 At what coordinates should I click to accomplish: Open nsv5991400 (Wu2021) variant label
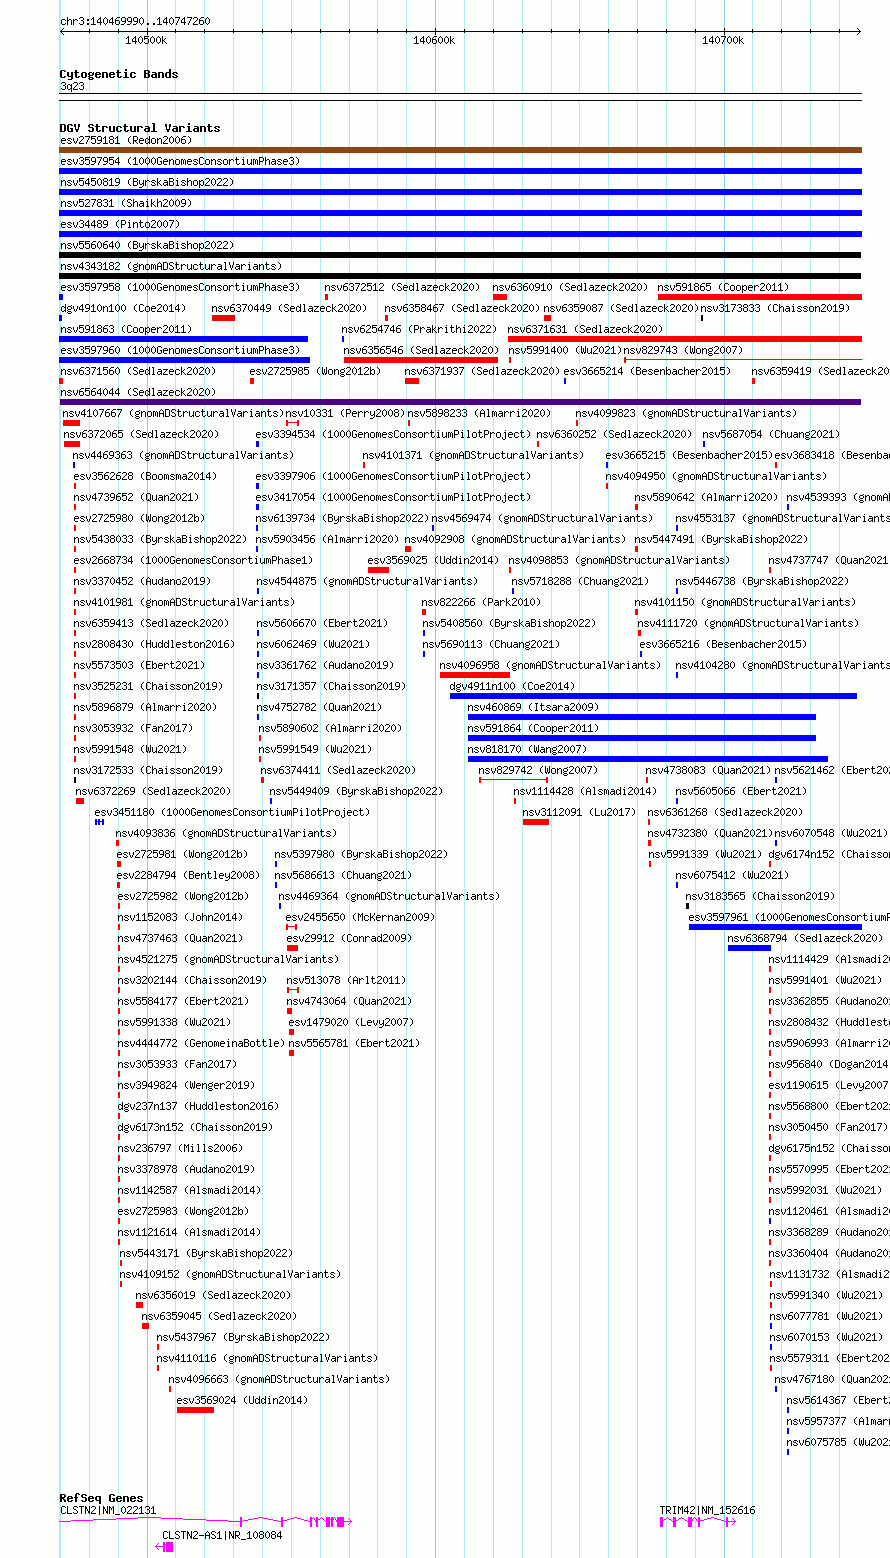565,350
